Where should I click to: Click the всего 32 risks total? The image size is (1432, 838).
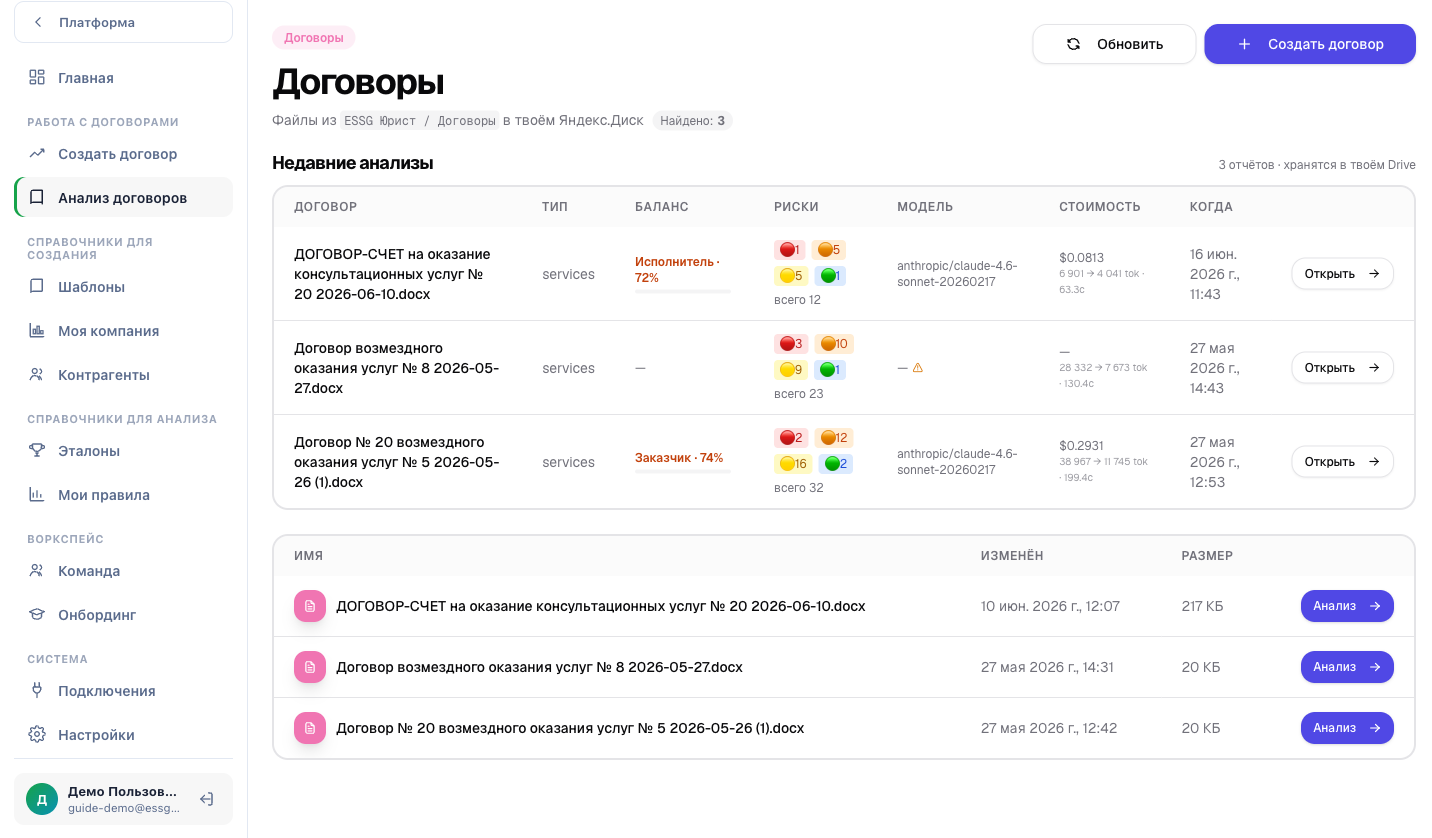pos(799,488)
